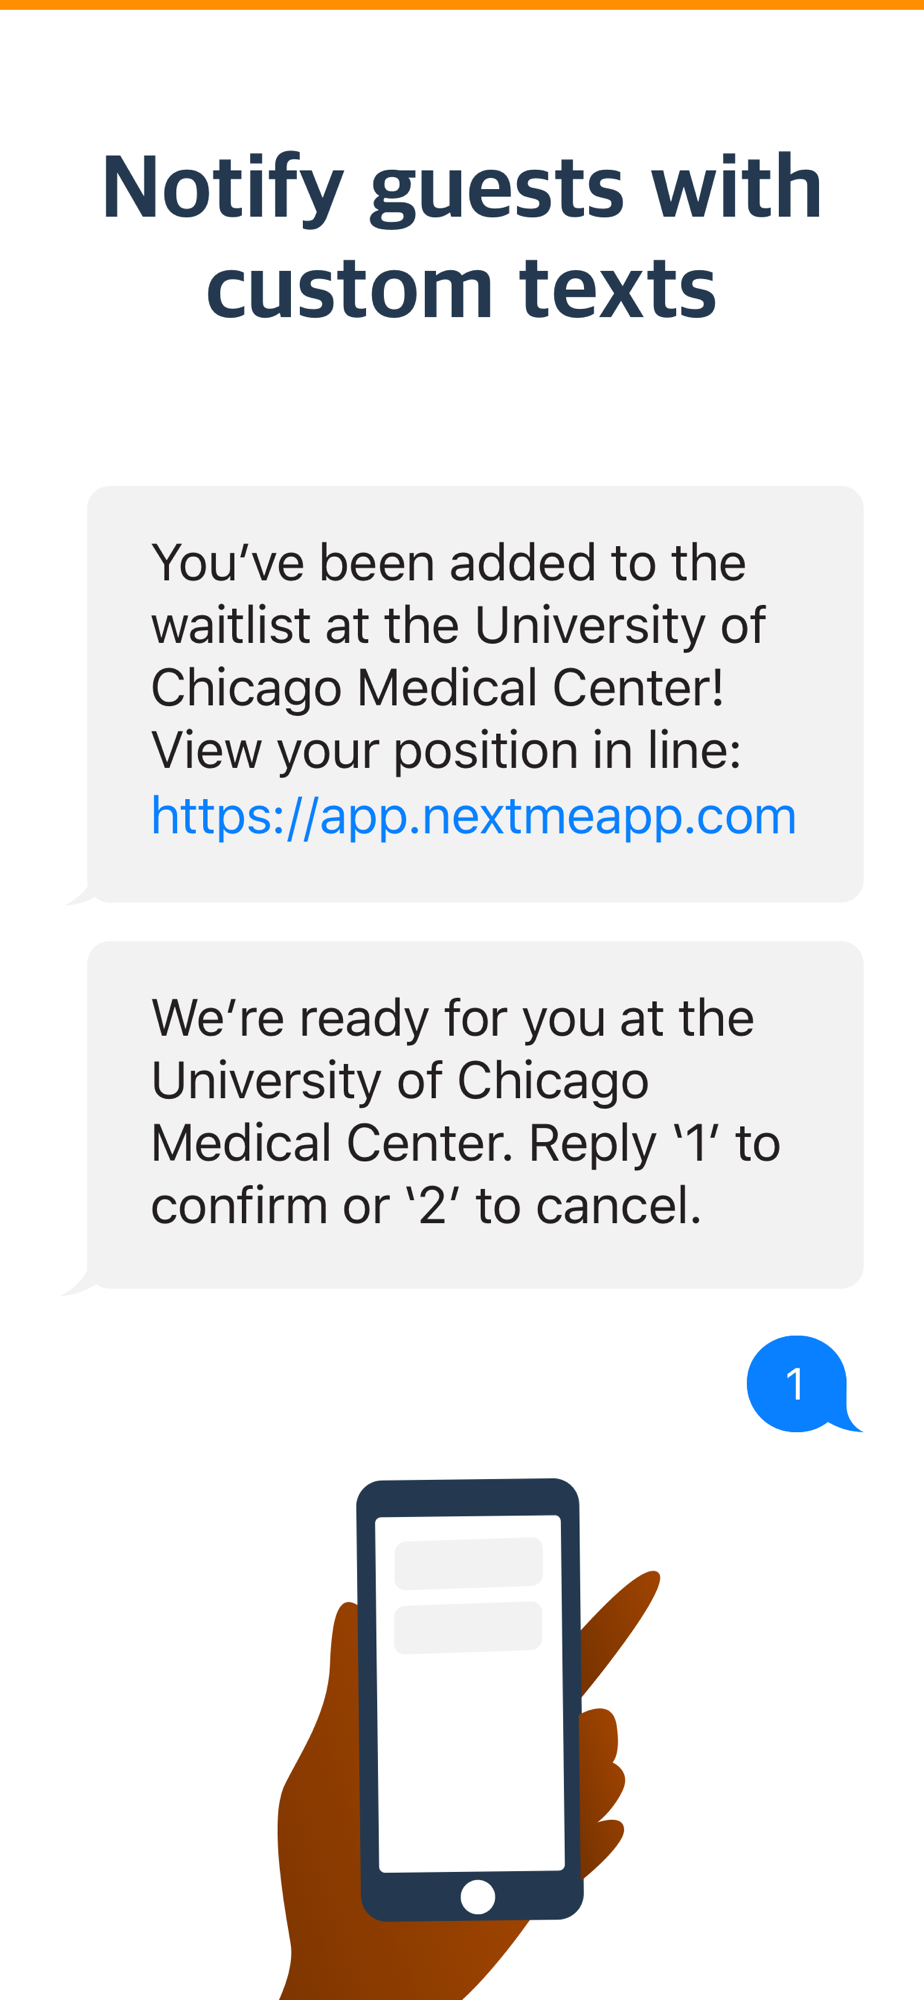Click the pointed tail of the waitlist message bubble
This screenshot has width=924, height=2000.
tap(80, 896)
